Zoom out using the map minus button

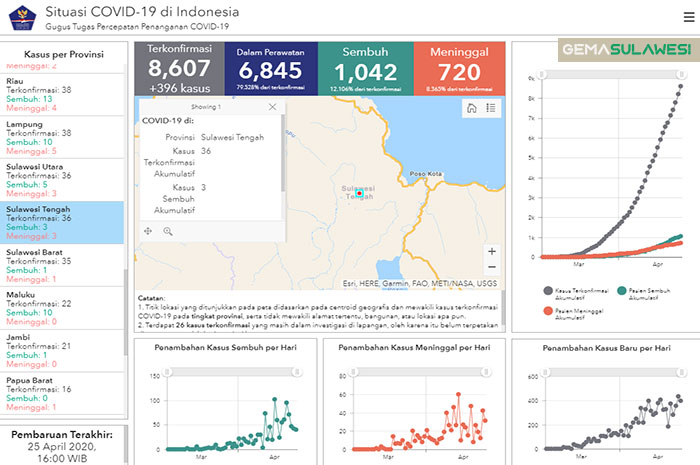pyautogui.click(x=491, y=267)
